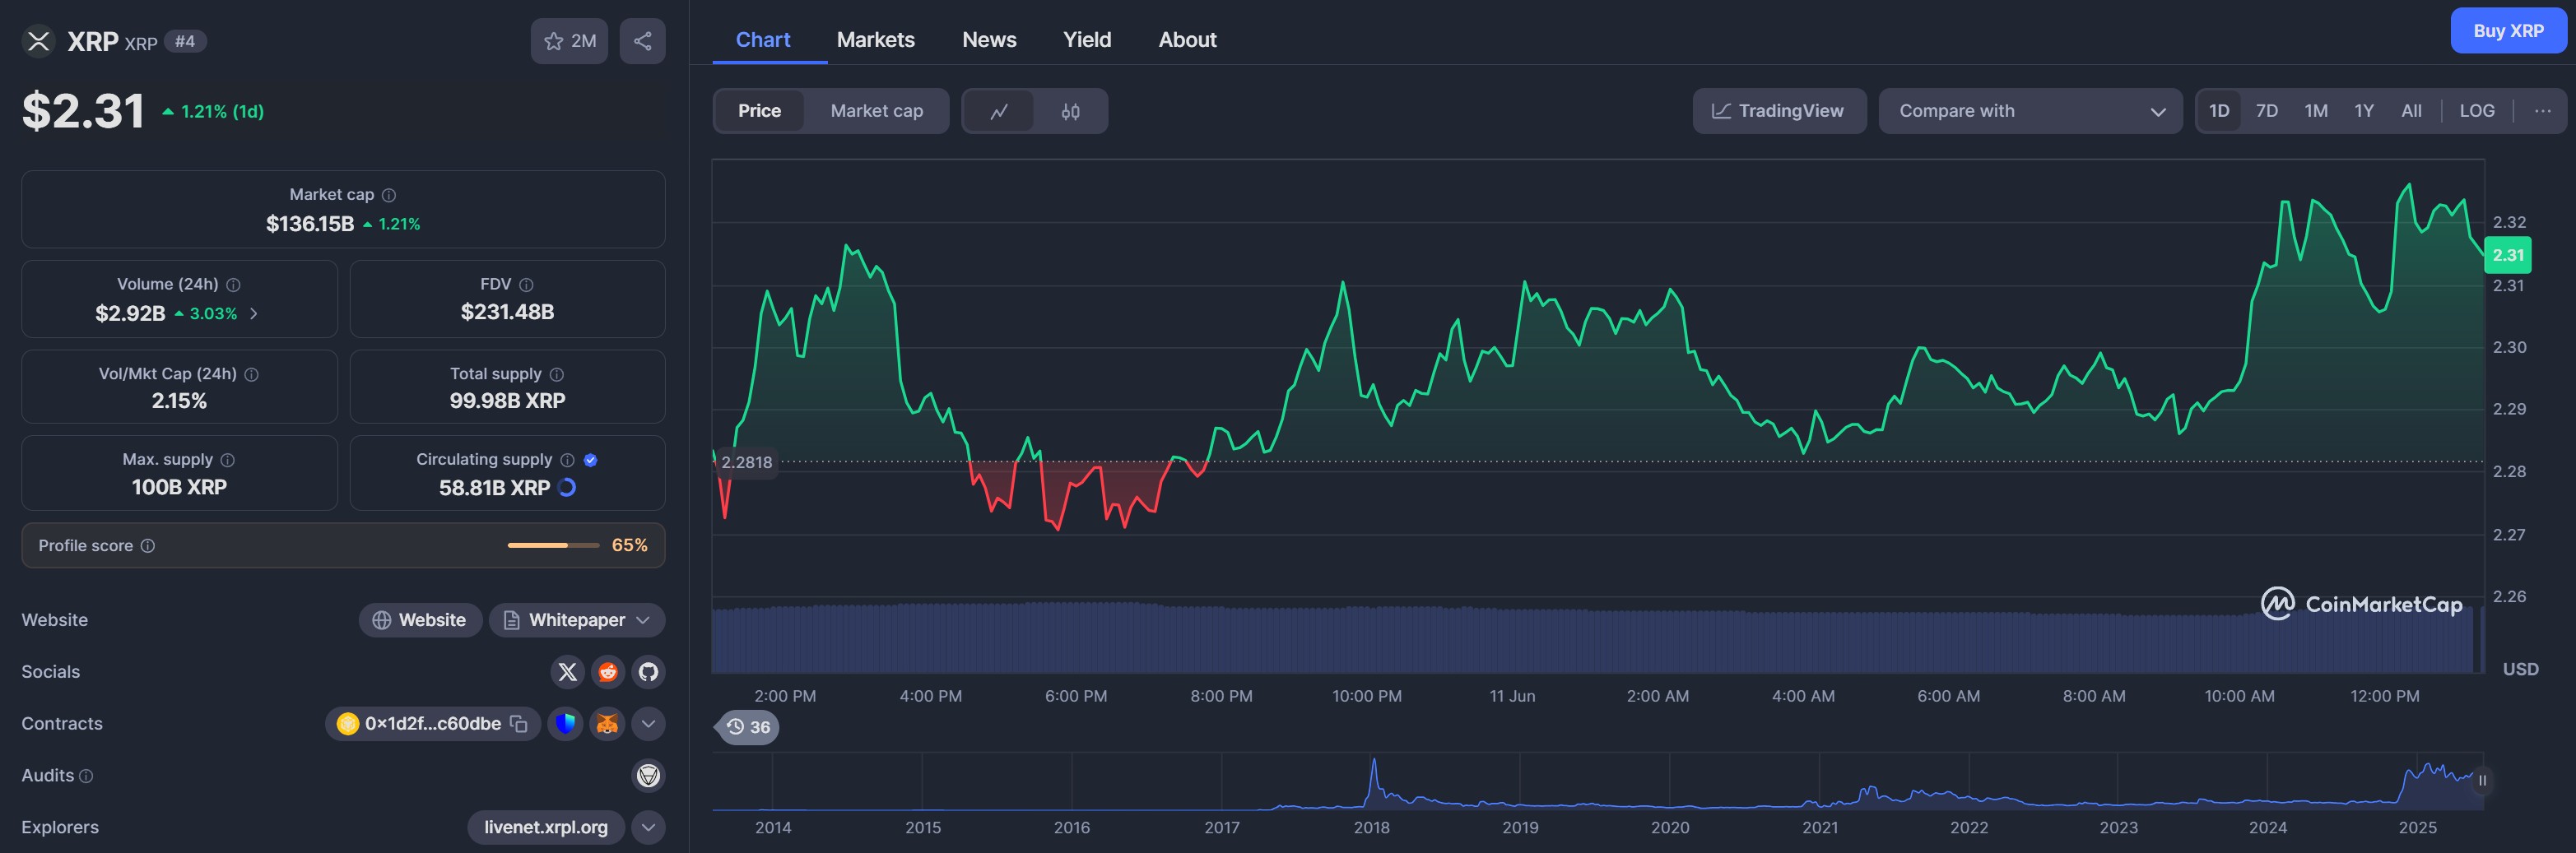The height and width of the screenshot is (853, 2576).
Task: Open the GitHub social link
Action: click(648, 672)
